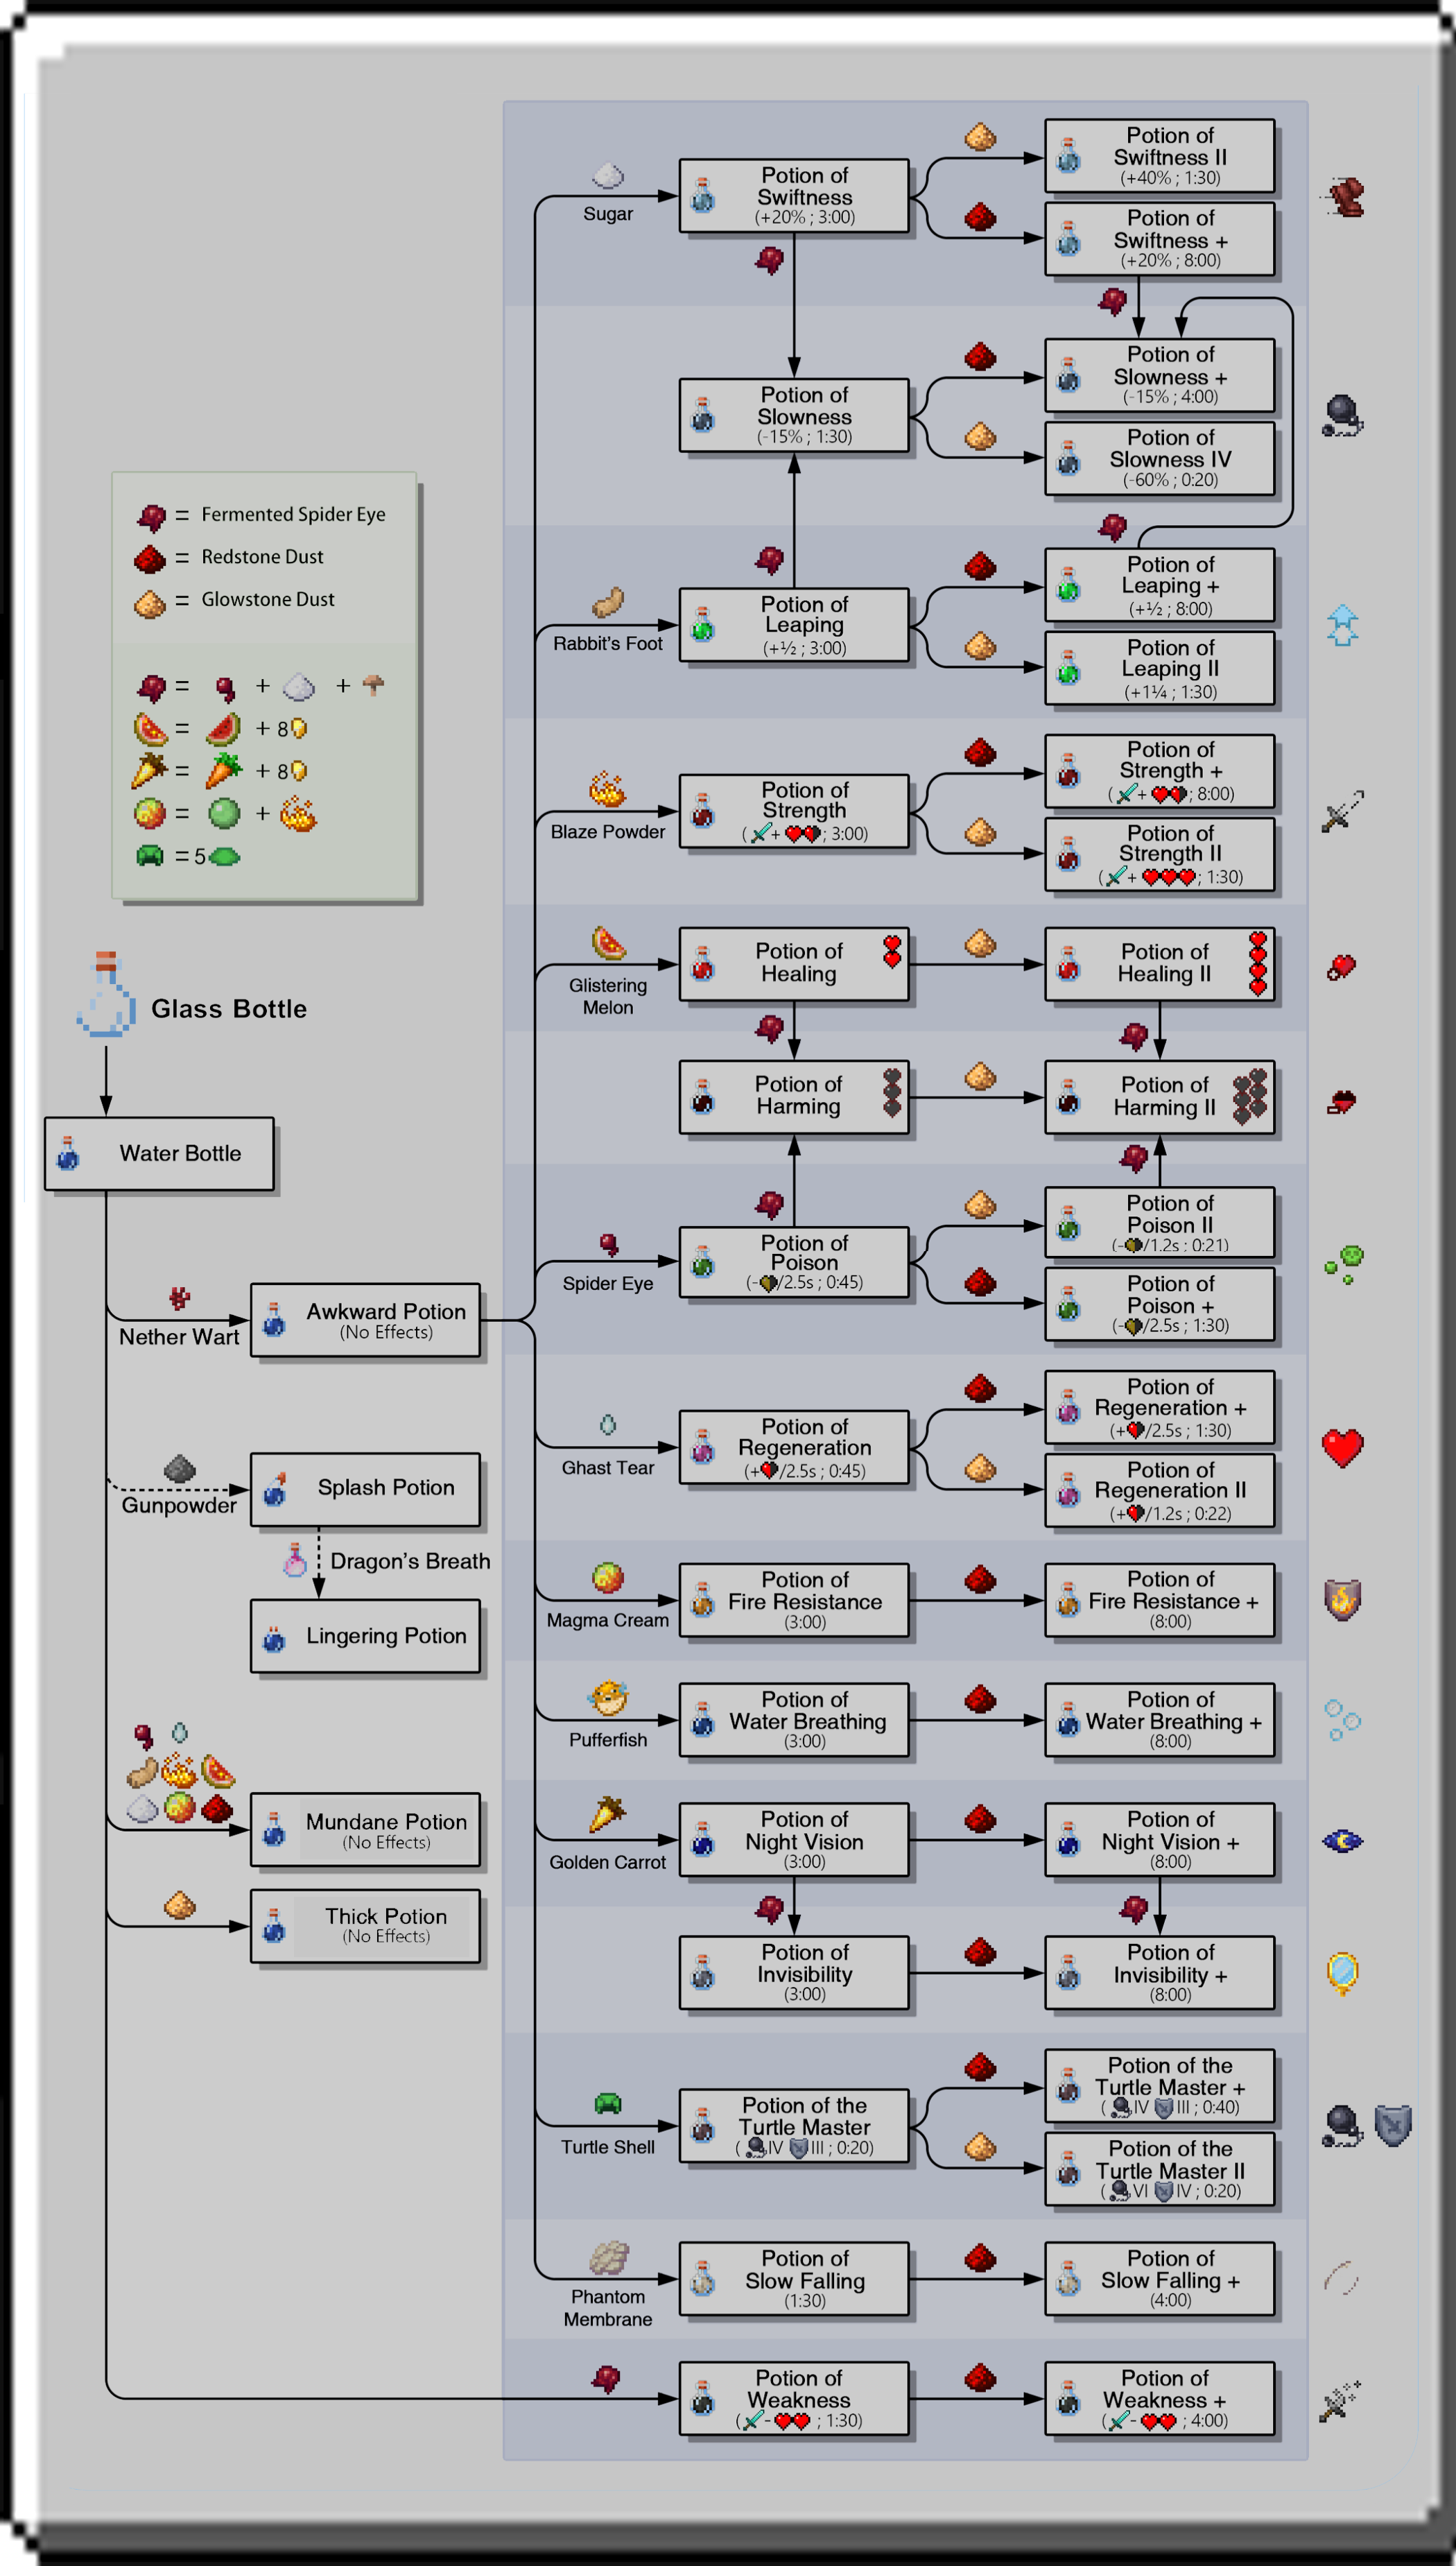Click the Potion of Weakness + box
Screen dimensions: 1456x2566
coord(1160,2399)
